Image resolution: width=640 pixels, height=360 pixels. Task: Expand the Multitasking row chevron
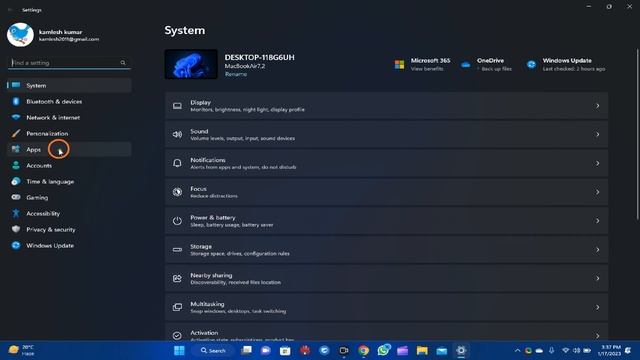(x=597, y=307)
